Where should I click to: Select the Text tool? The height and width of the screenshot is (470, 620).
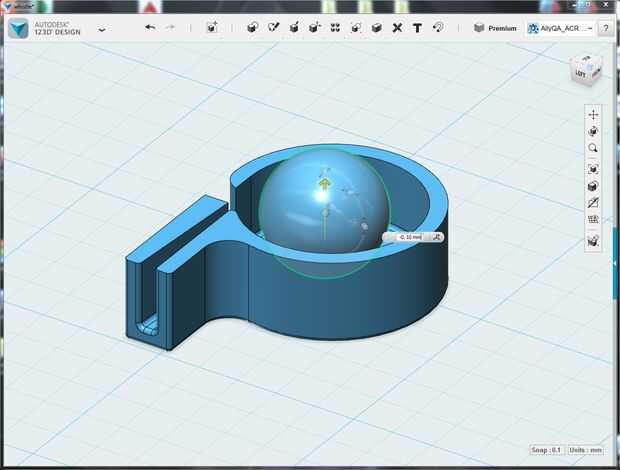pyautogui.click(x=417, y=28)
